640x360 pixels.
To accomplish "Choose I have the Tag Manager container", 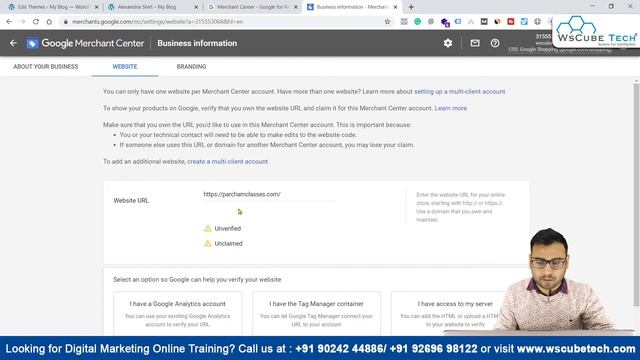I will click(316, 313).
